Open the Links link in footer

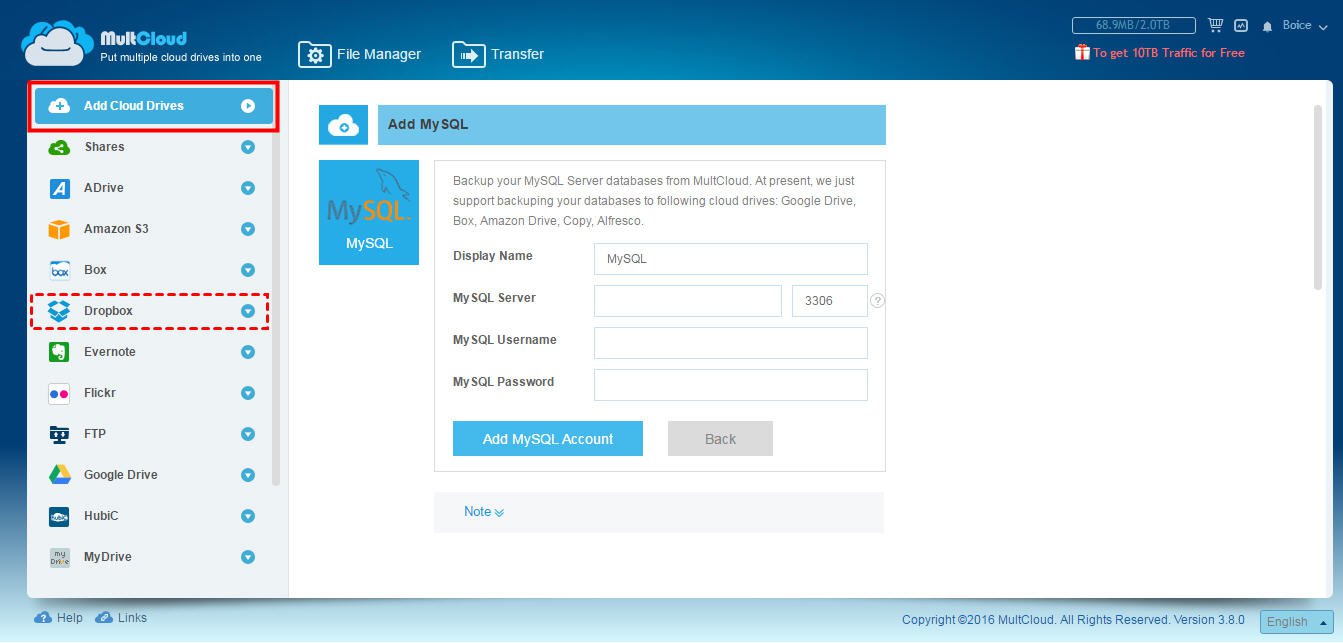click(x=132, y=618)
